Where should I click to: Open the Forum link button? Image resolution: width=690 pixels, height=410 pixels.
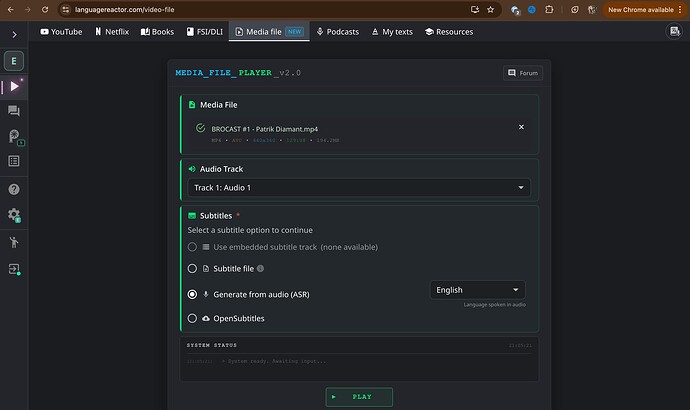tap(523, 73)
